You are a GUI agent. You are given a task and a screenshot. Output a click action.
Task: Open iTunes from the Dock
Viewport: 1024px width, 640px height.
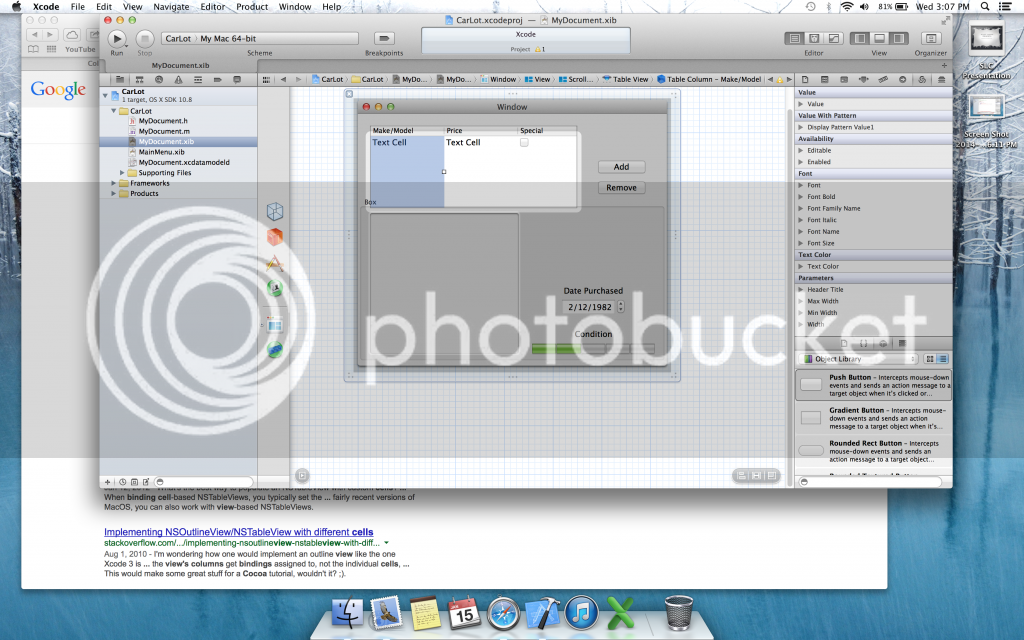point(581,613)
